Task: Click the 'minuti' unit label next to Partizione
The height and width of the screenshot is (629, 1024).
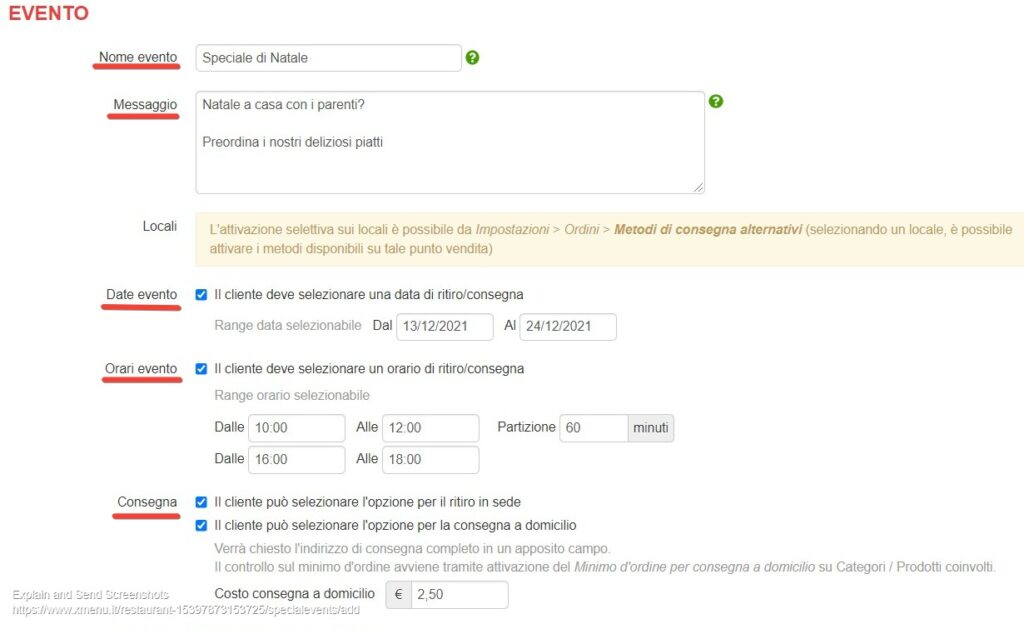Action: click(651, 428)
